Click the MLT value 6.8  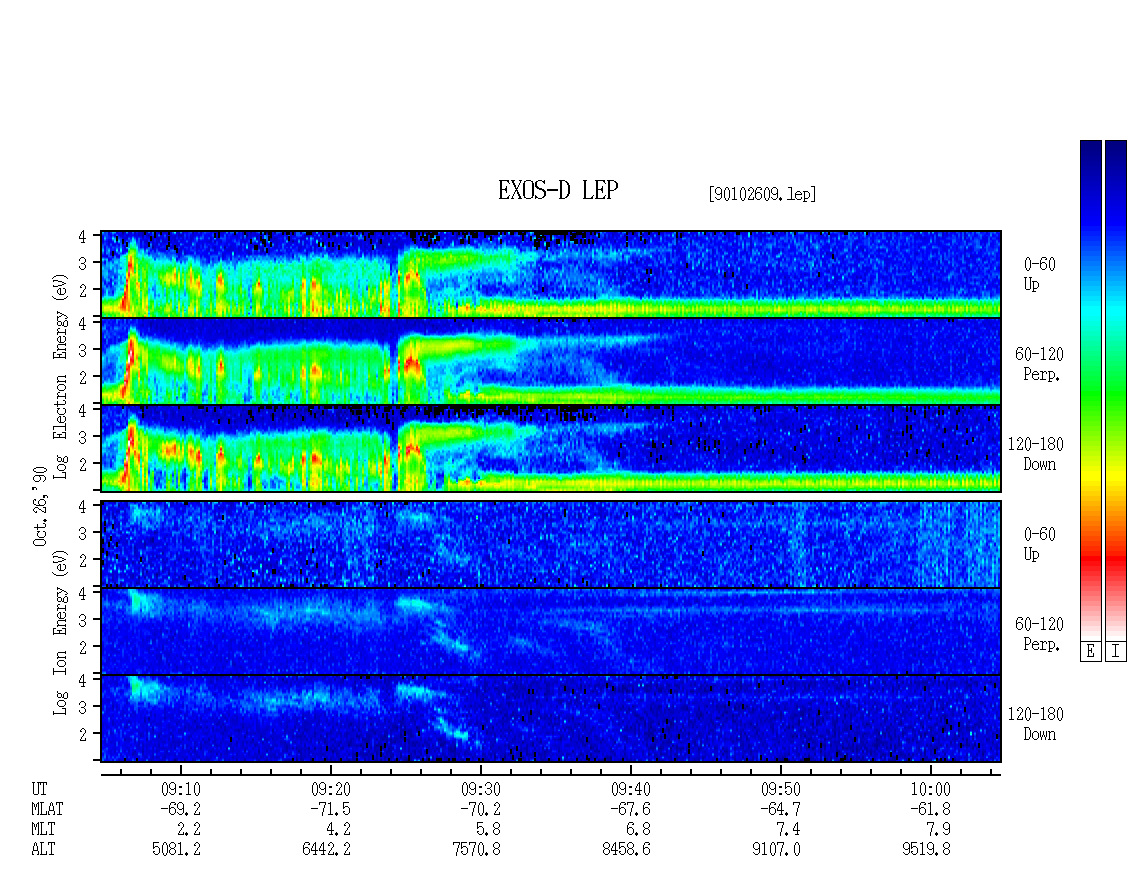[639, 829]
